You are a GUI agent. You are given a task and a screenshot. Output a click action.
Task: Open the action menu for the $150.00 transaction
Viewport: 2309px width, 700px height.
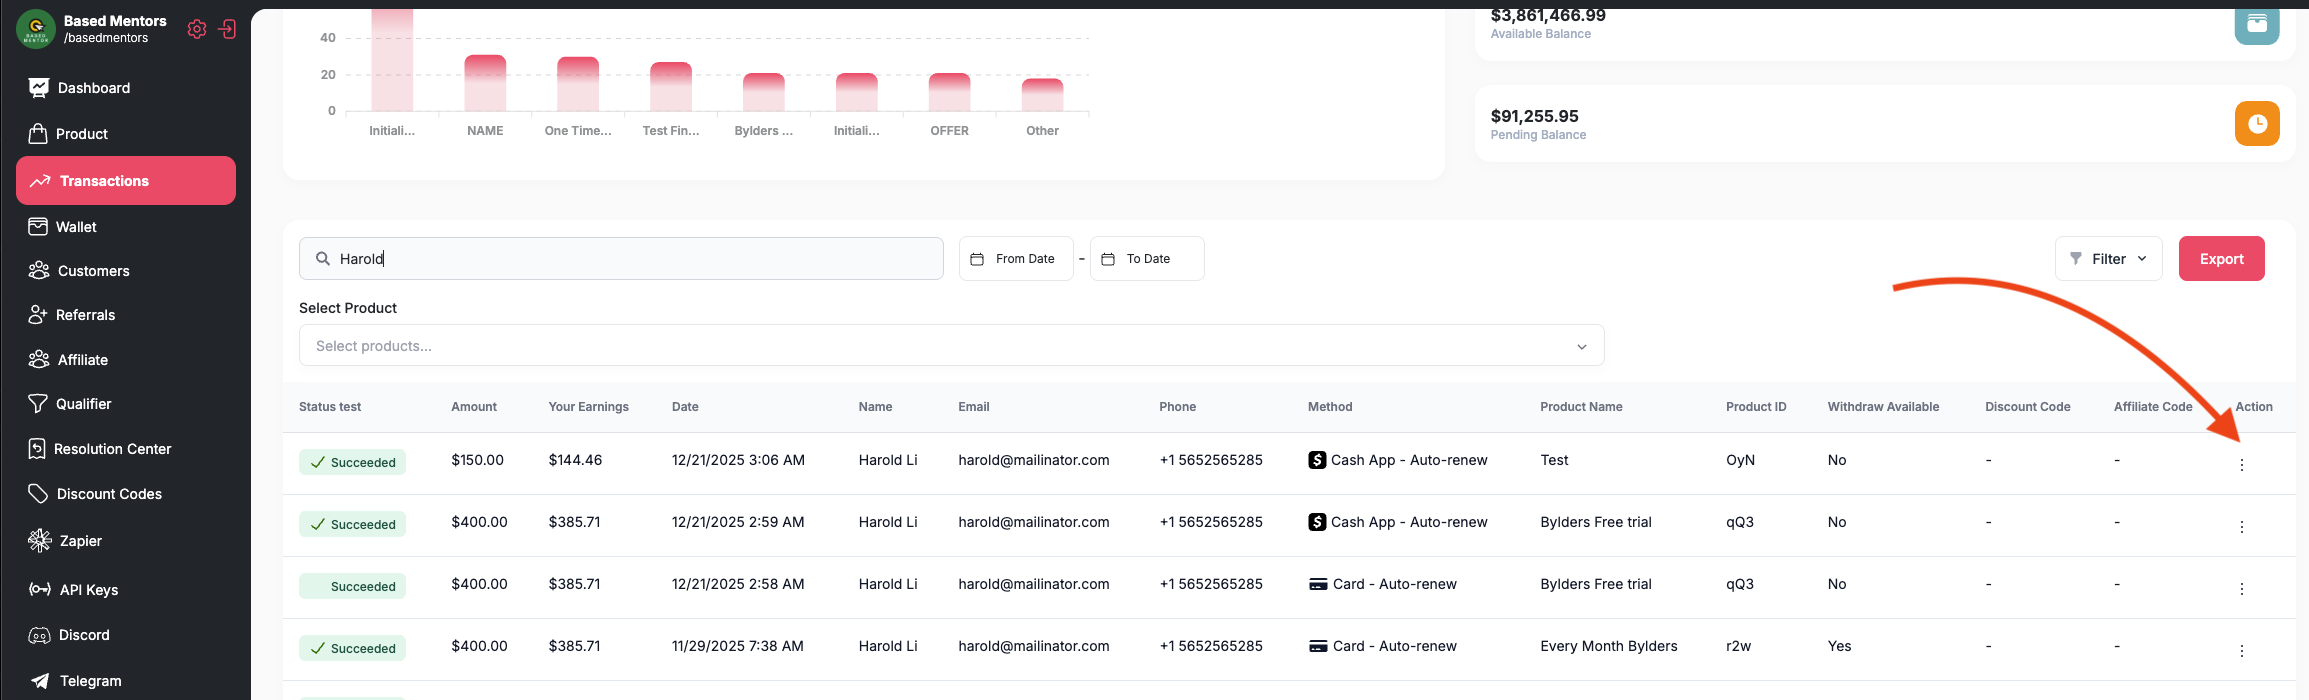[2241, 465]
